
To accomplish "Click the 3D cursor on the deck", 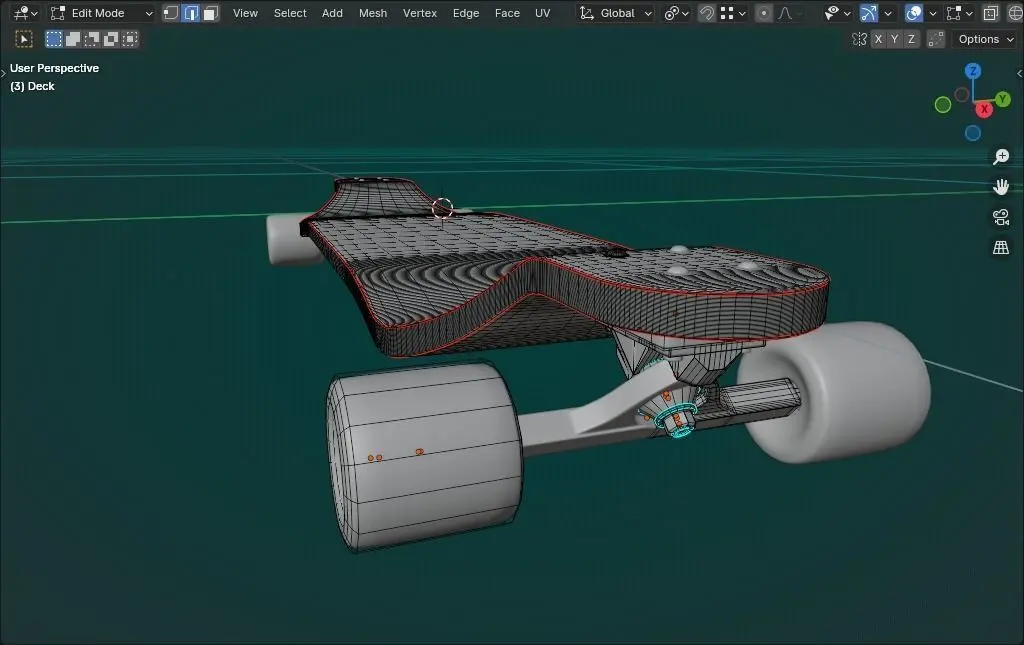I will (443, 208).
